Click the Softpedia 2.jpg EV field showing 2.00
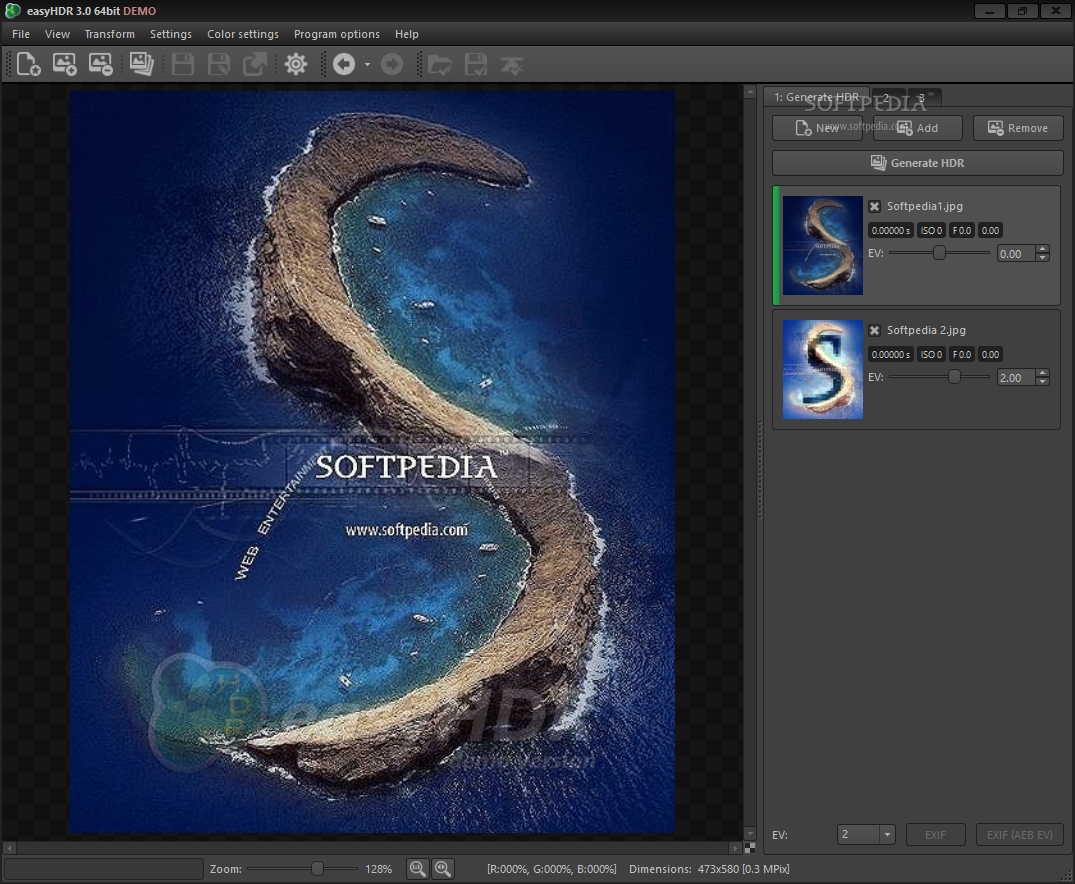The image size is (1075, 884). pyautogui.click(x=1016, y=378)
